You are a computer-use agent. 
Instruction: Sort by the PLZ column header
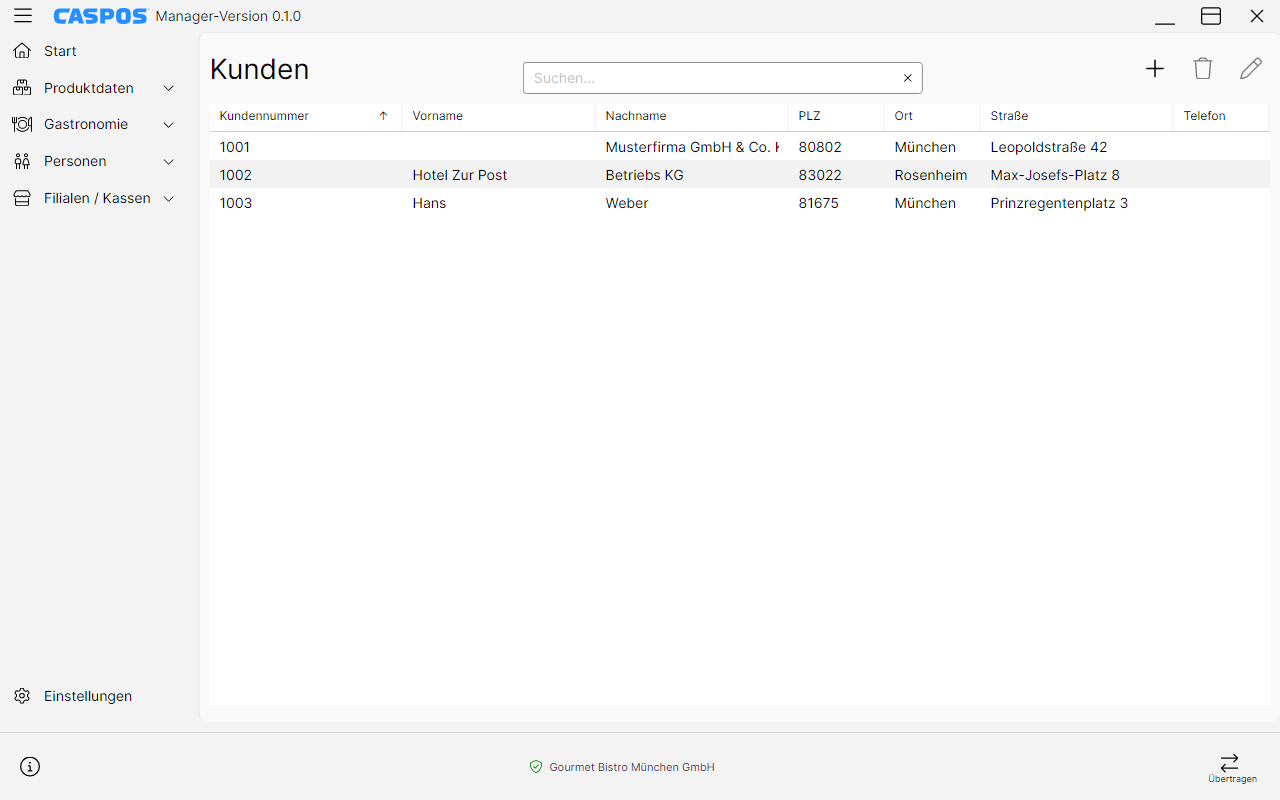coord(836,116)
